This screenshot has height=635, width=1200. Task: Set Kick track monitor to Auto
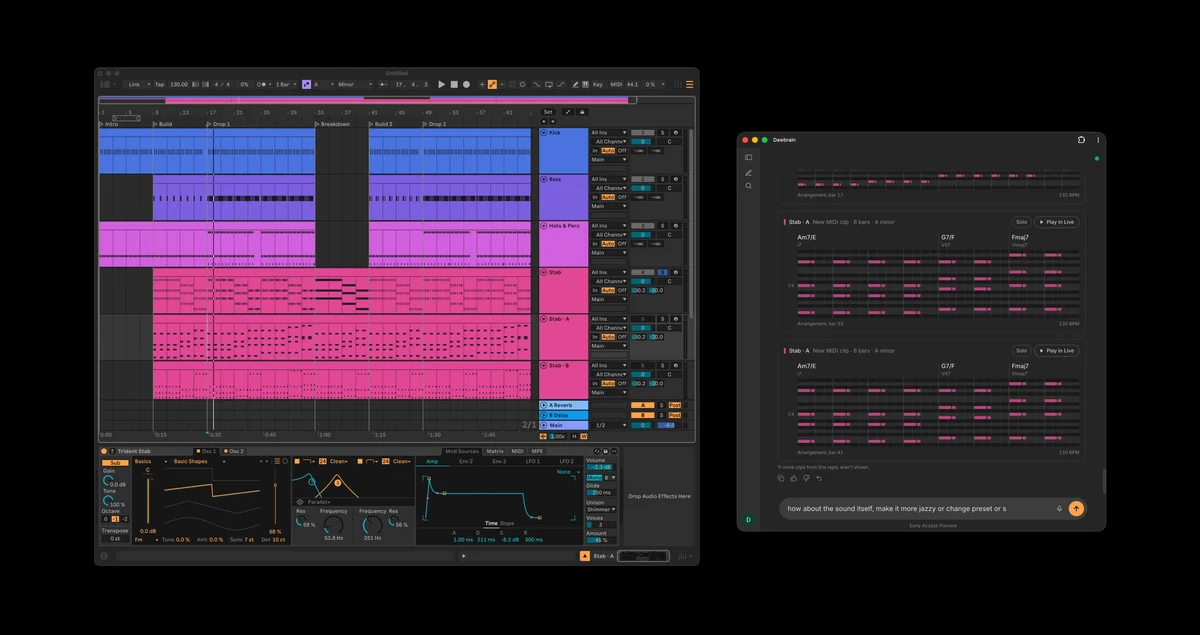pyautogui.click(x=608, y=150)
